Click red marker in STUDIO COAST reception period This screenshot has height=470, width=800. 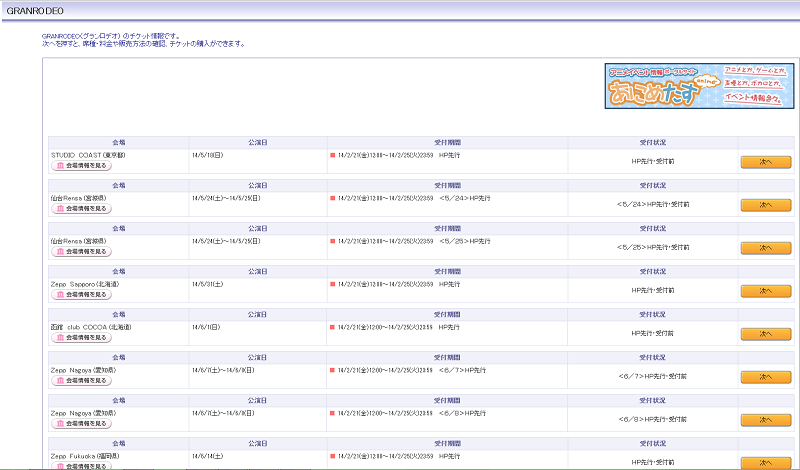point(332,156)
